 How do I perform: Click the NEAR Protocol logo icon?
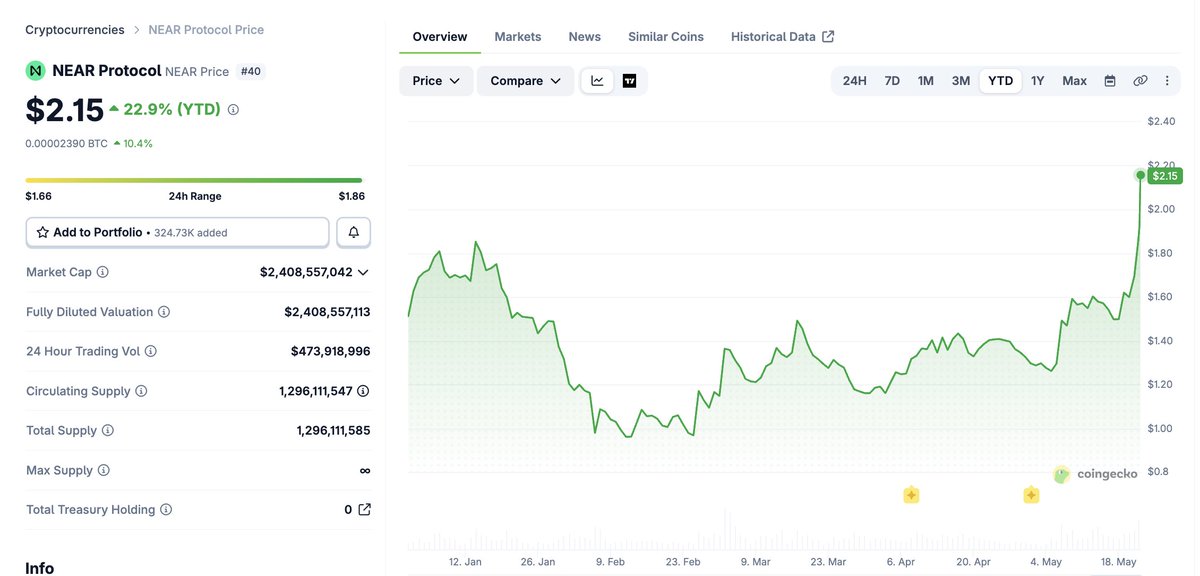click(x=35, y=71)
